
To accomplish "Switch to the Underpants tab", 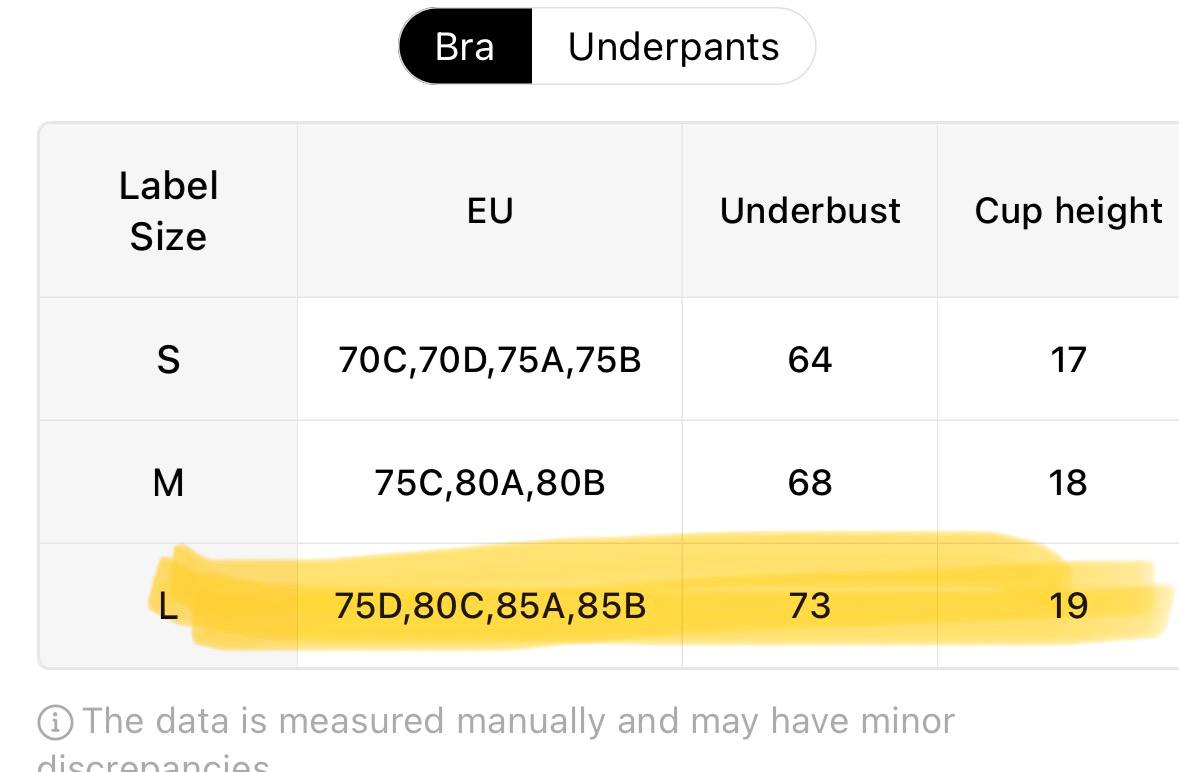I will click(673, 47).
